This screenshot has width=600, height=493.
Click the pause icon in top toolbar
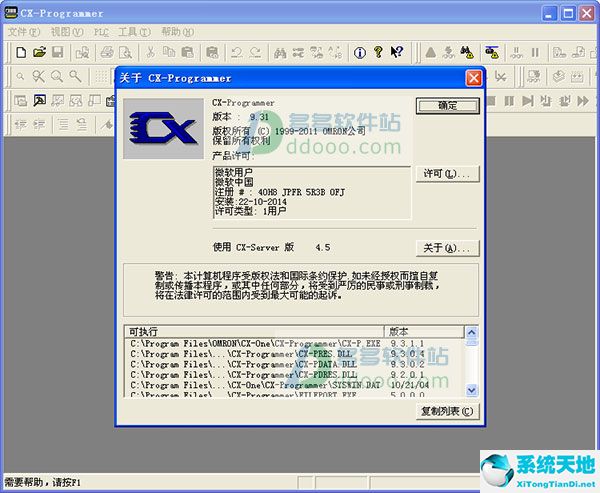click(535, 52)
